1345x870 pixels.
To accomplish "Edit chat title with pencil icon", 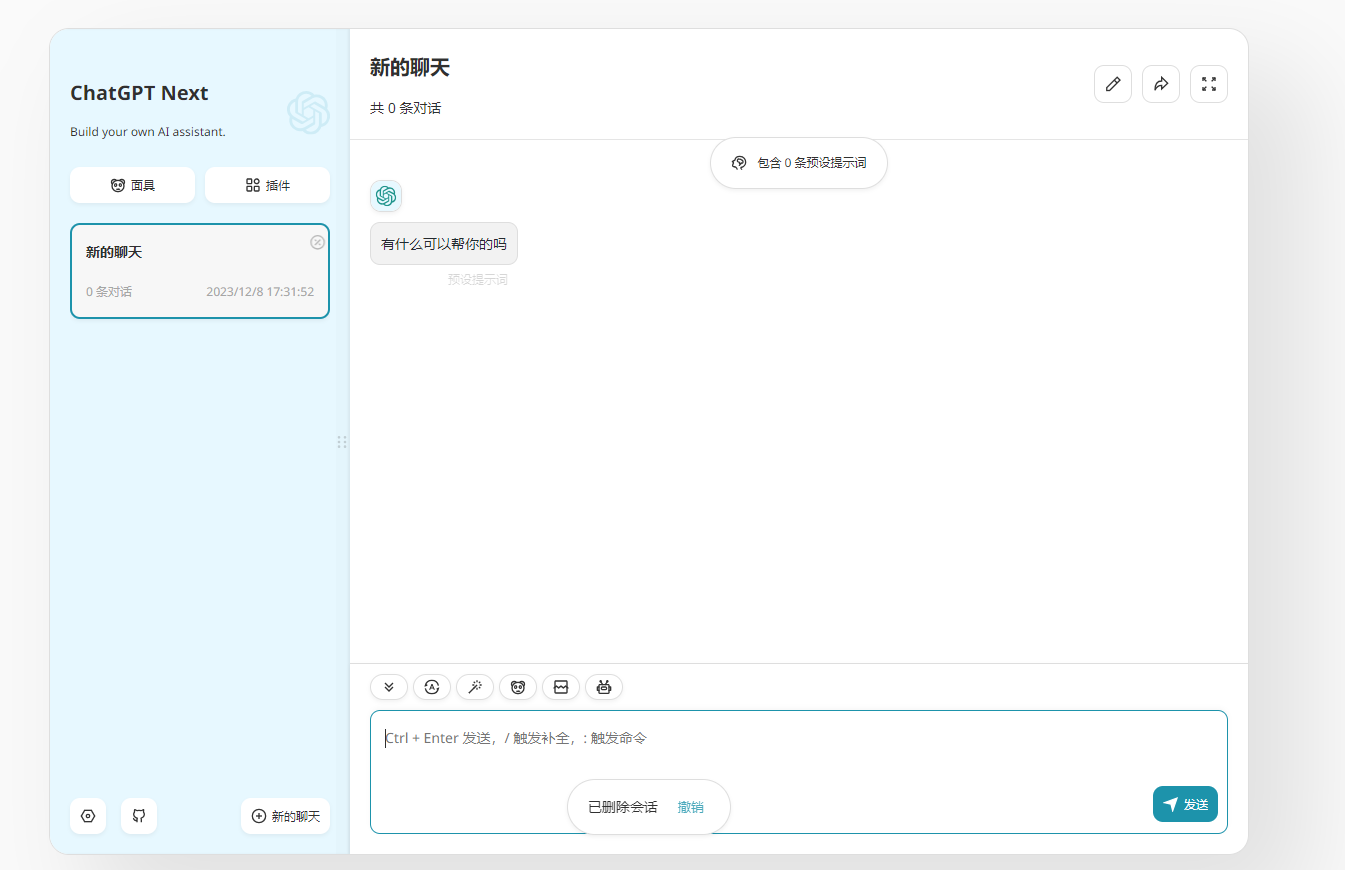I will 1113,84.
